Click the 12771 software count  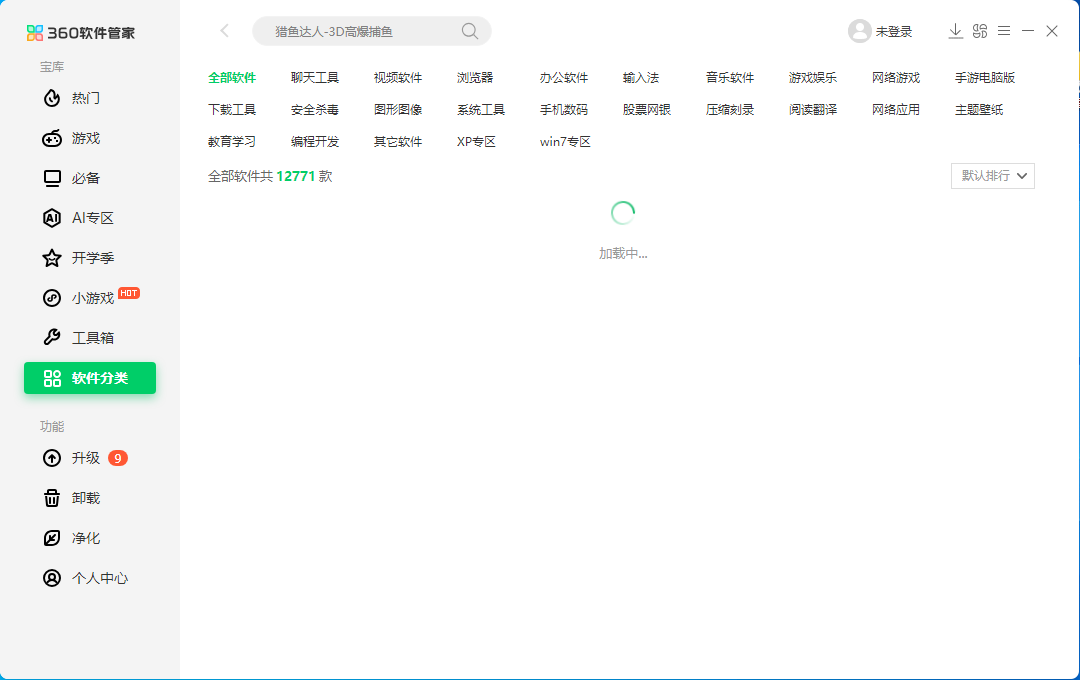pos(295,176)
